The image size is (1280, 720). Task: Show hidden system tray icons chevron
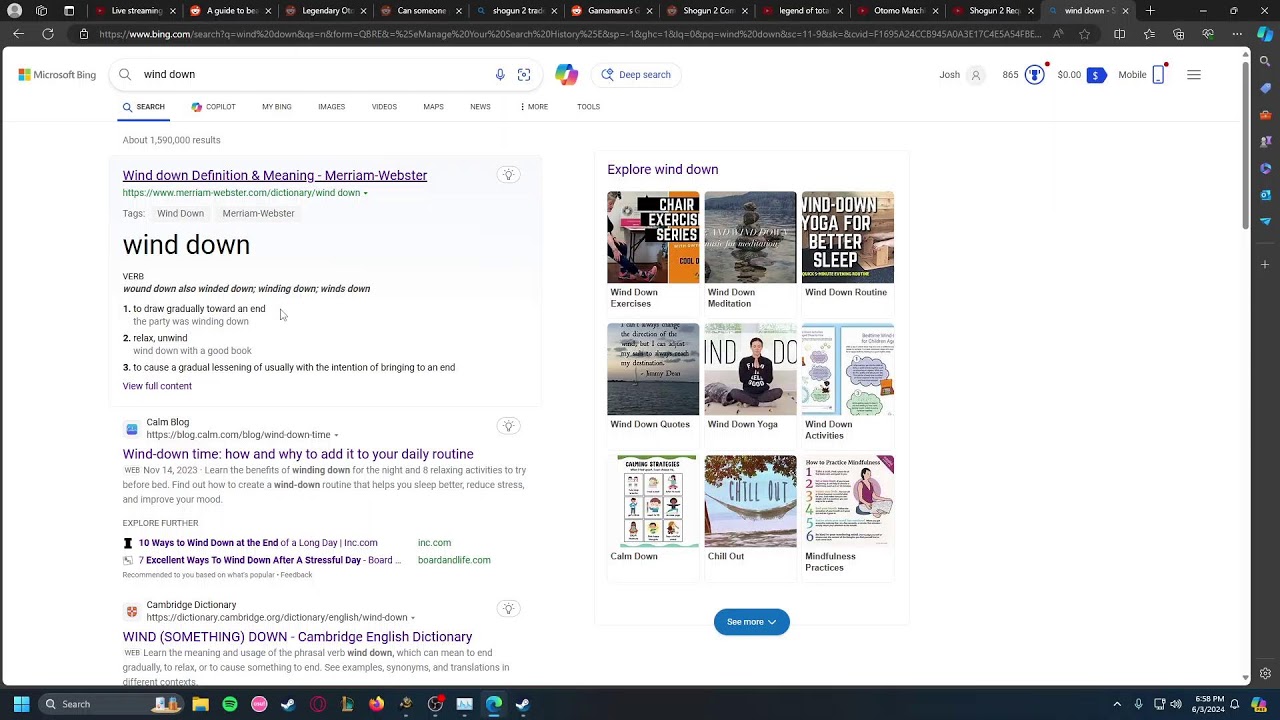click(1117, 704)
